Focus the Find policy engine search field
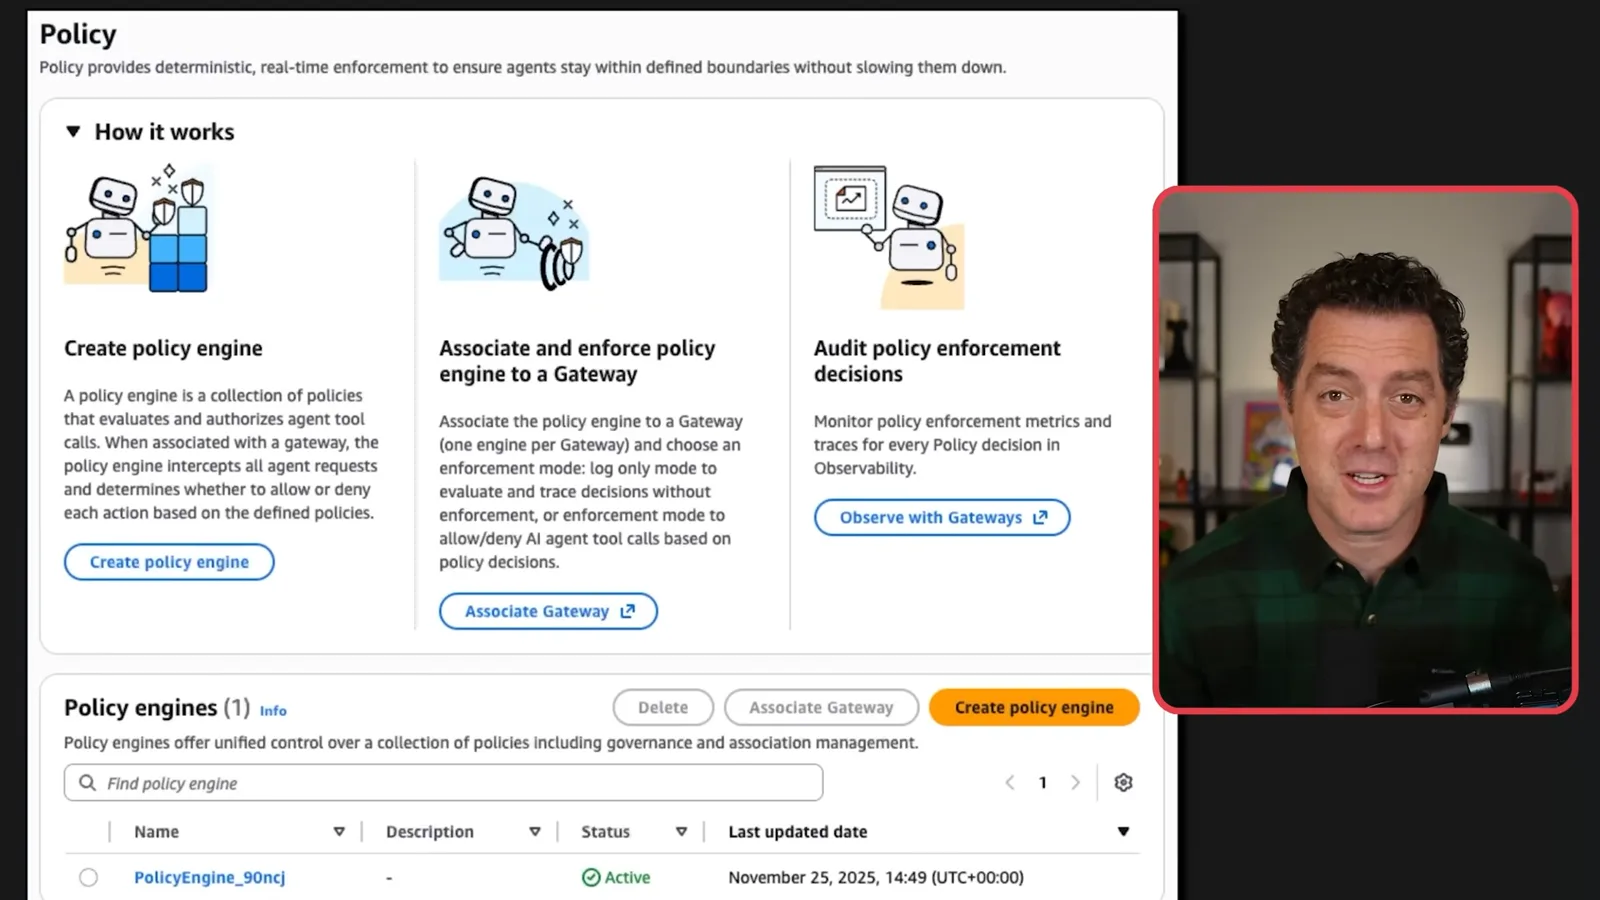The height and width of the screenshot is (900, 1600). click(443, 783)
